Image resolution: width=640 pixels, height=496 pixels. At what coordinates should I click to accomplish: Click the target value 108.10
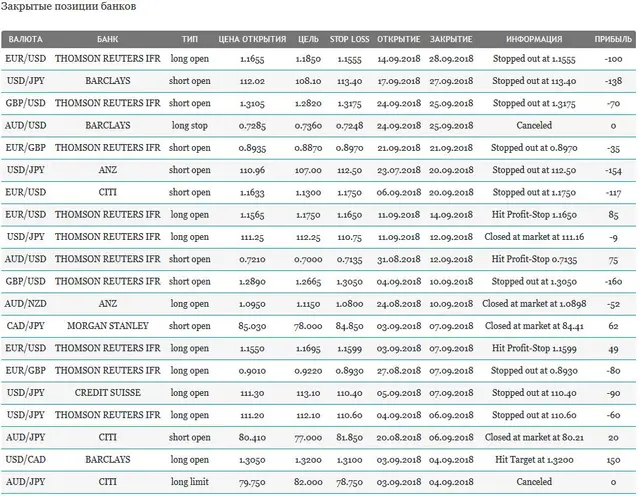tap(308, 81)
